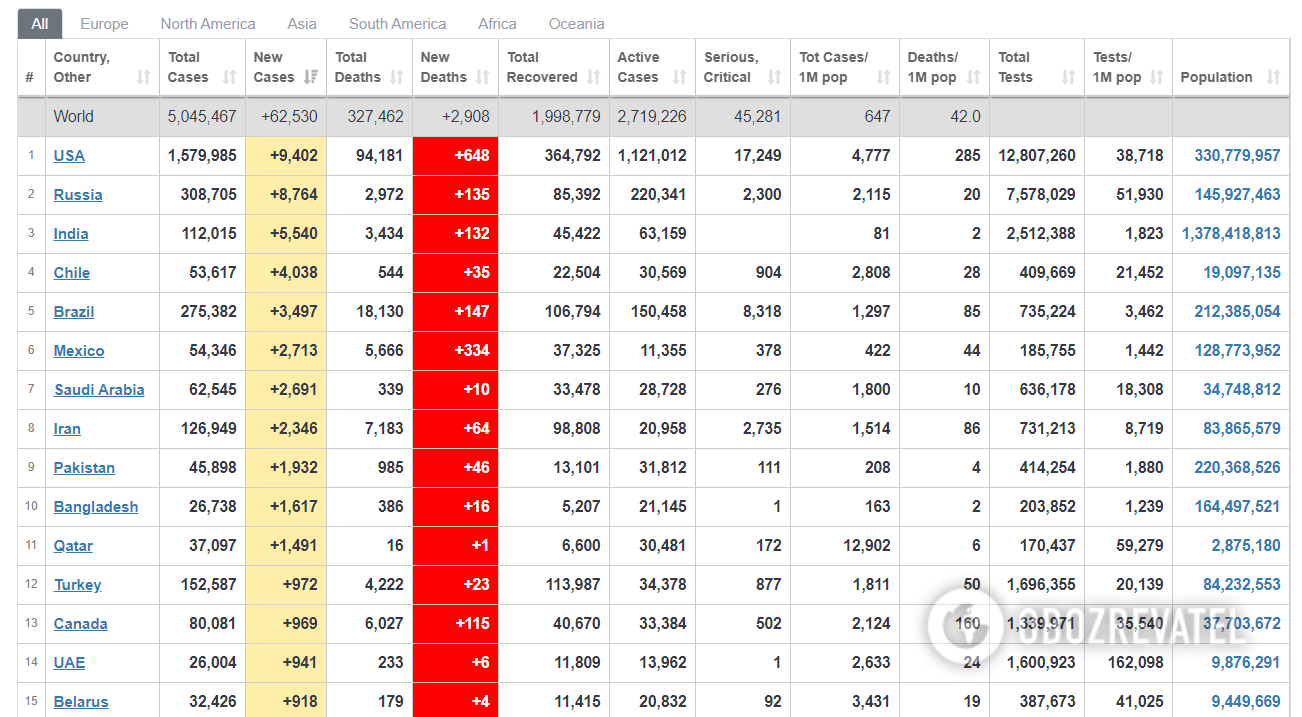Select the North America tab
The image size is (1302, 717).
[208, 23]
